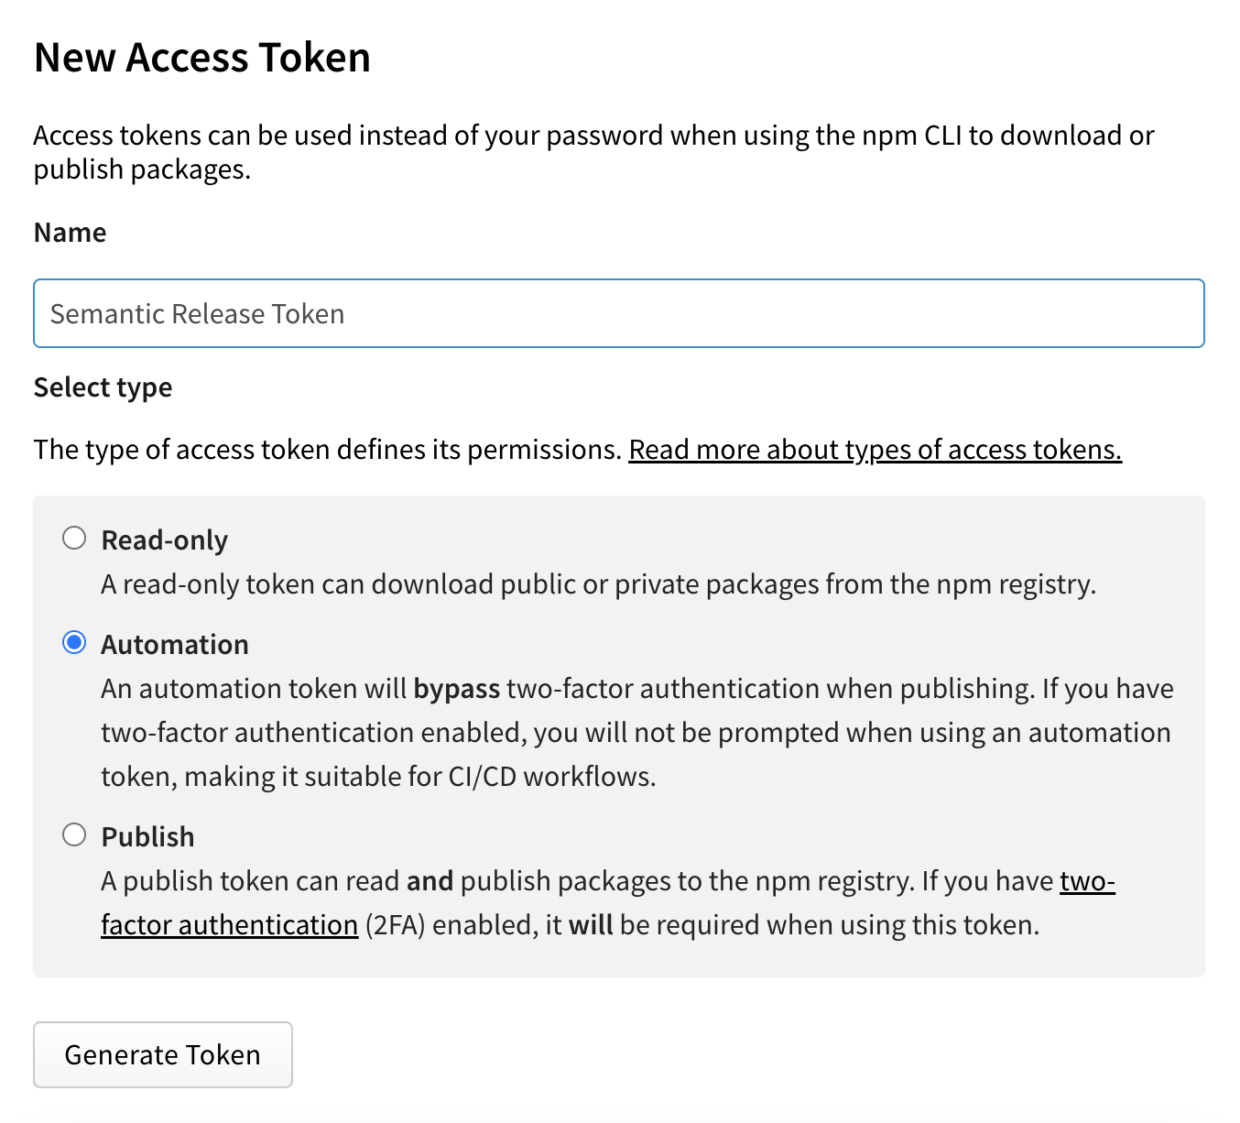Select the Read-only radio button

pos(74,539)
